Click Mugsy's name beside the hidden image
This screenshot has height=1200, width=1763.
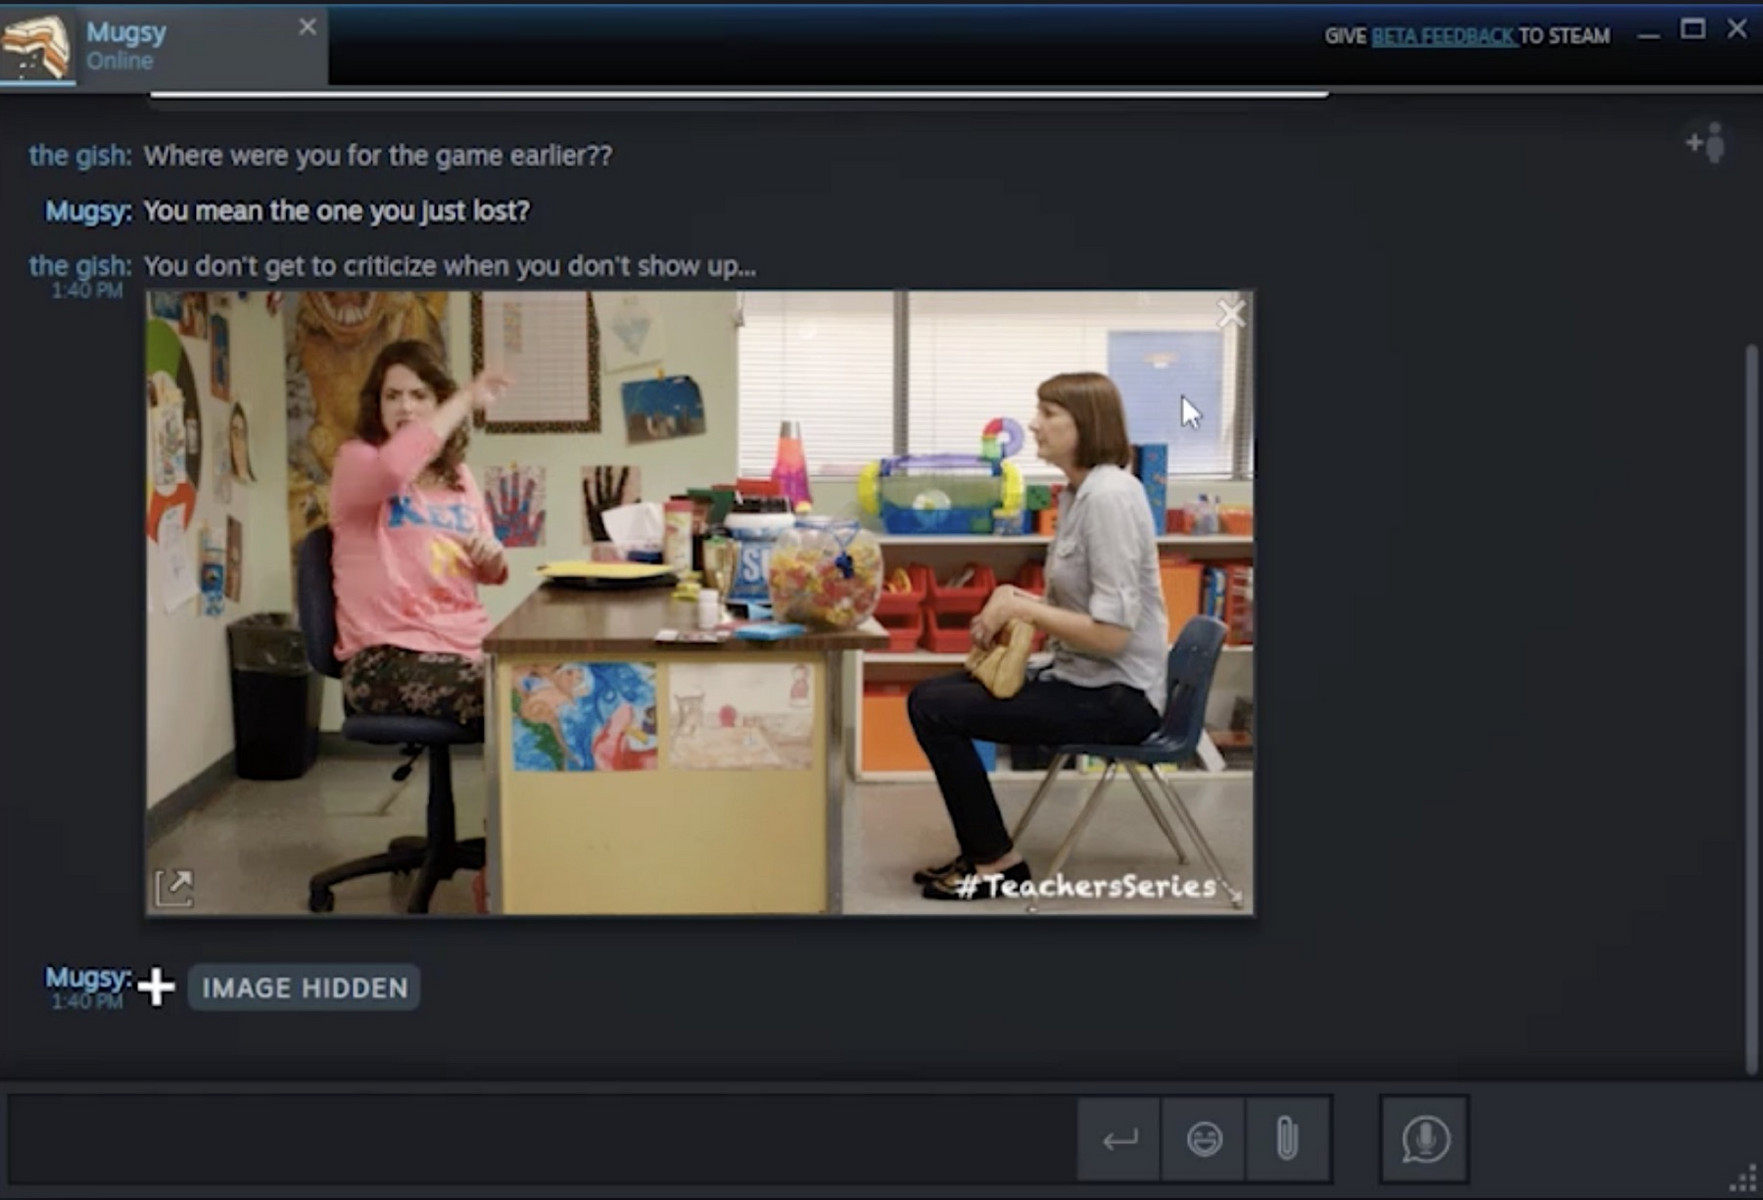(x=88, y=976)
